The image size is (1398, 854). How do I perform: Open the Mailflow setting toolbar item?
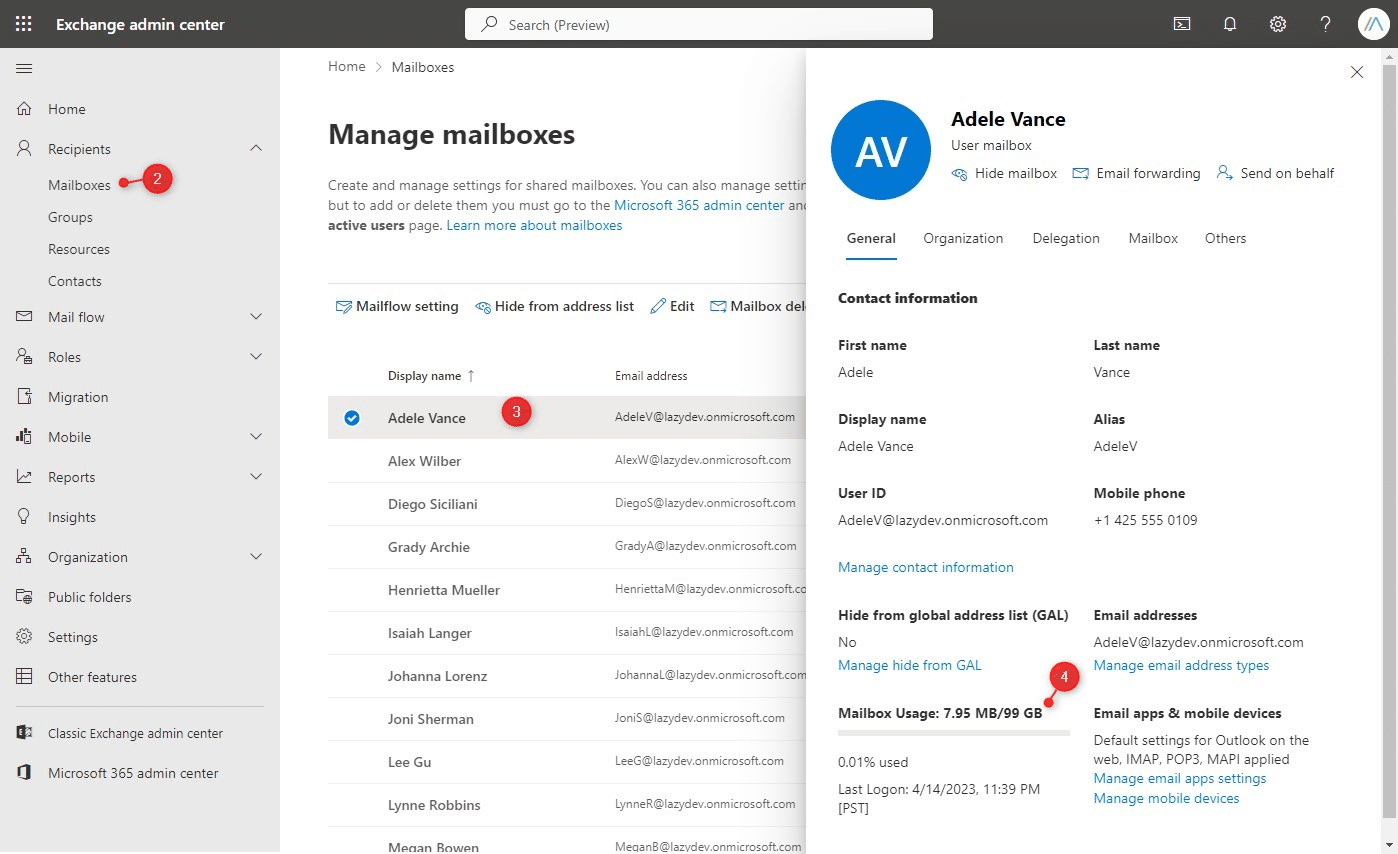point(396,306)
